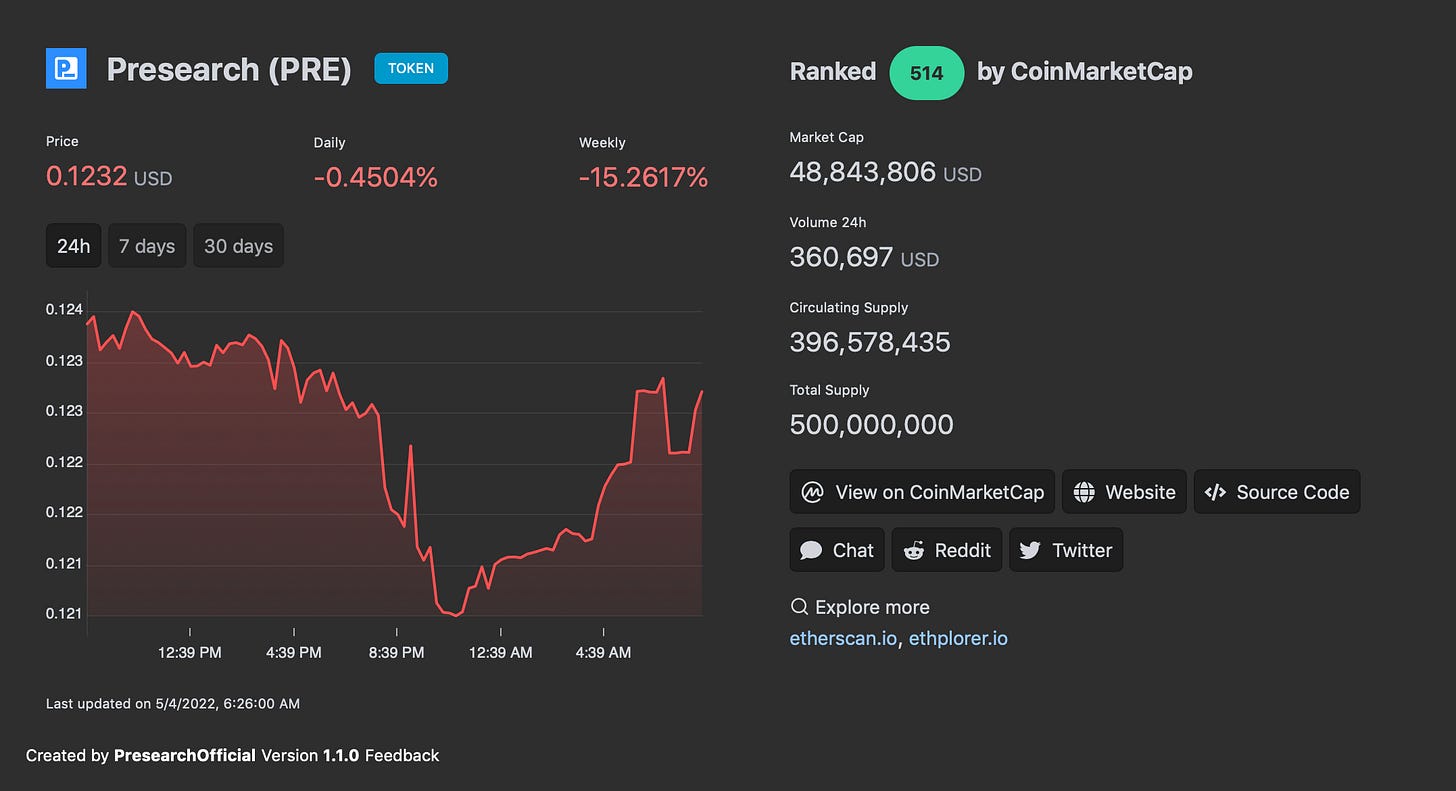Open the Feedback link in footer
This screenshot has width=1456, height=791.
tap(401, 755)
